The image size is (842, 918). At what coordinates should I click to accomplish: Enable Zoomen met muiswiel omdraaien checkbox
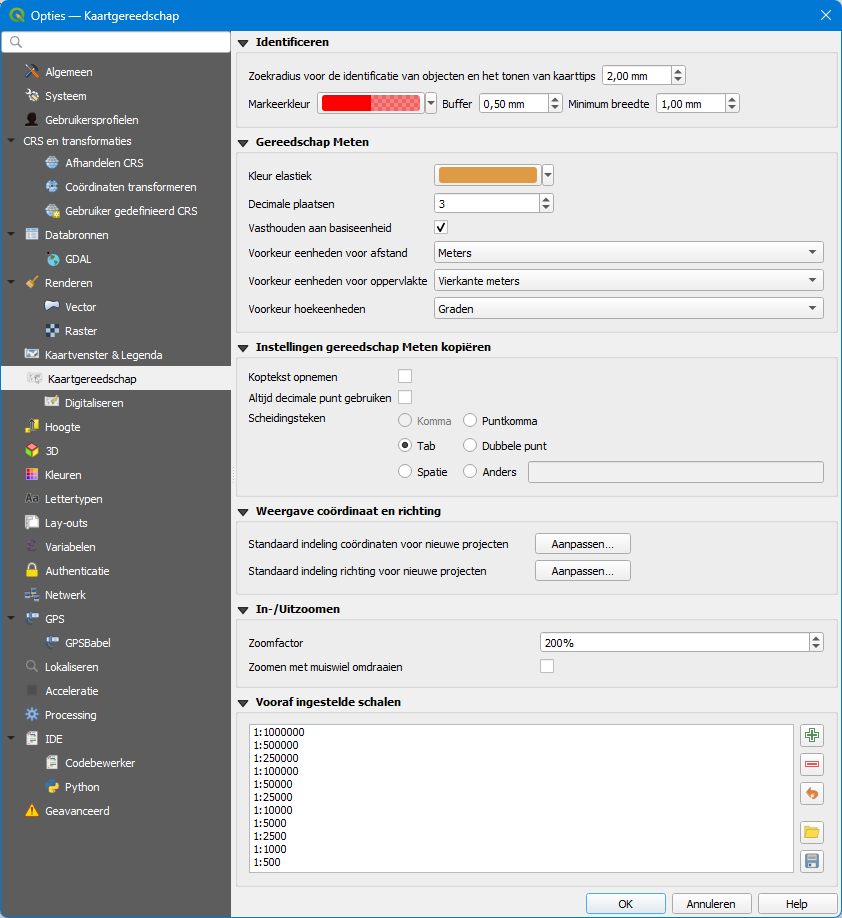click(547, 666)
